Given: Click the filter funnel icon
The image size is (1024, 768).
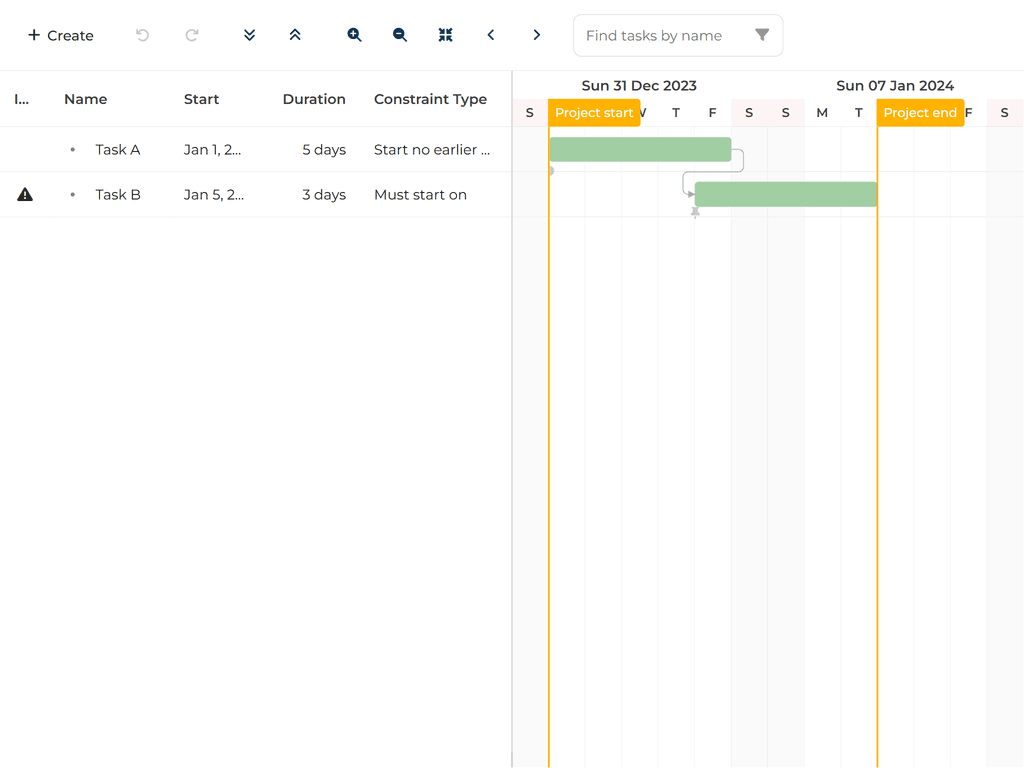Looking at the screenshot, I should tap(762, 35).
